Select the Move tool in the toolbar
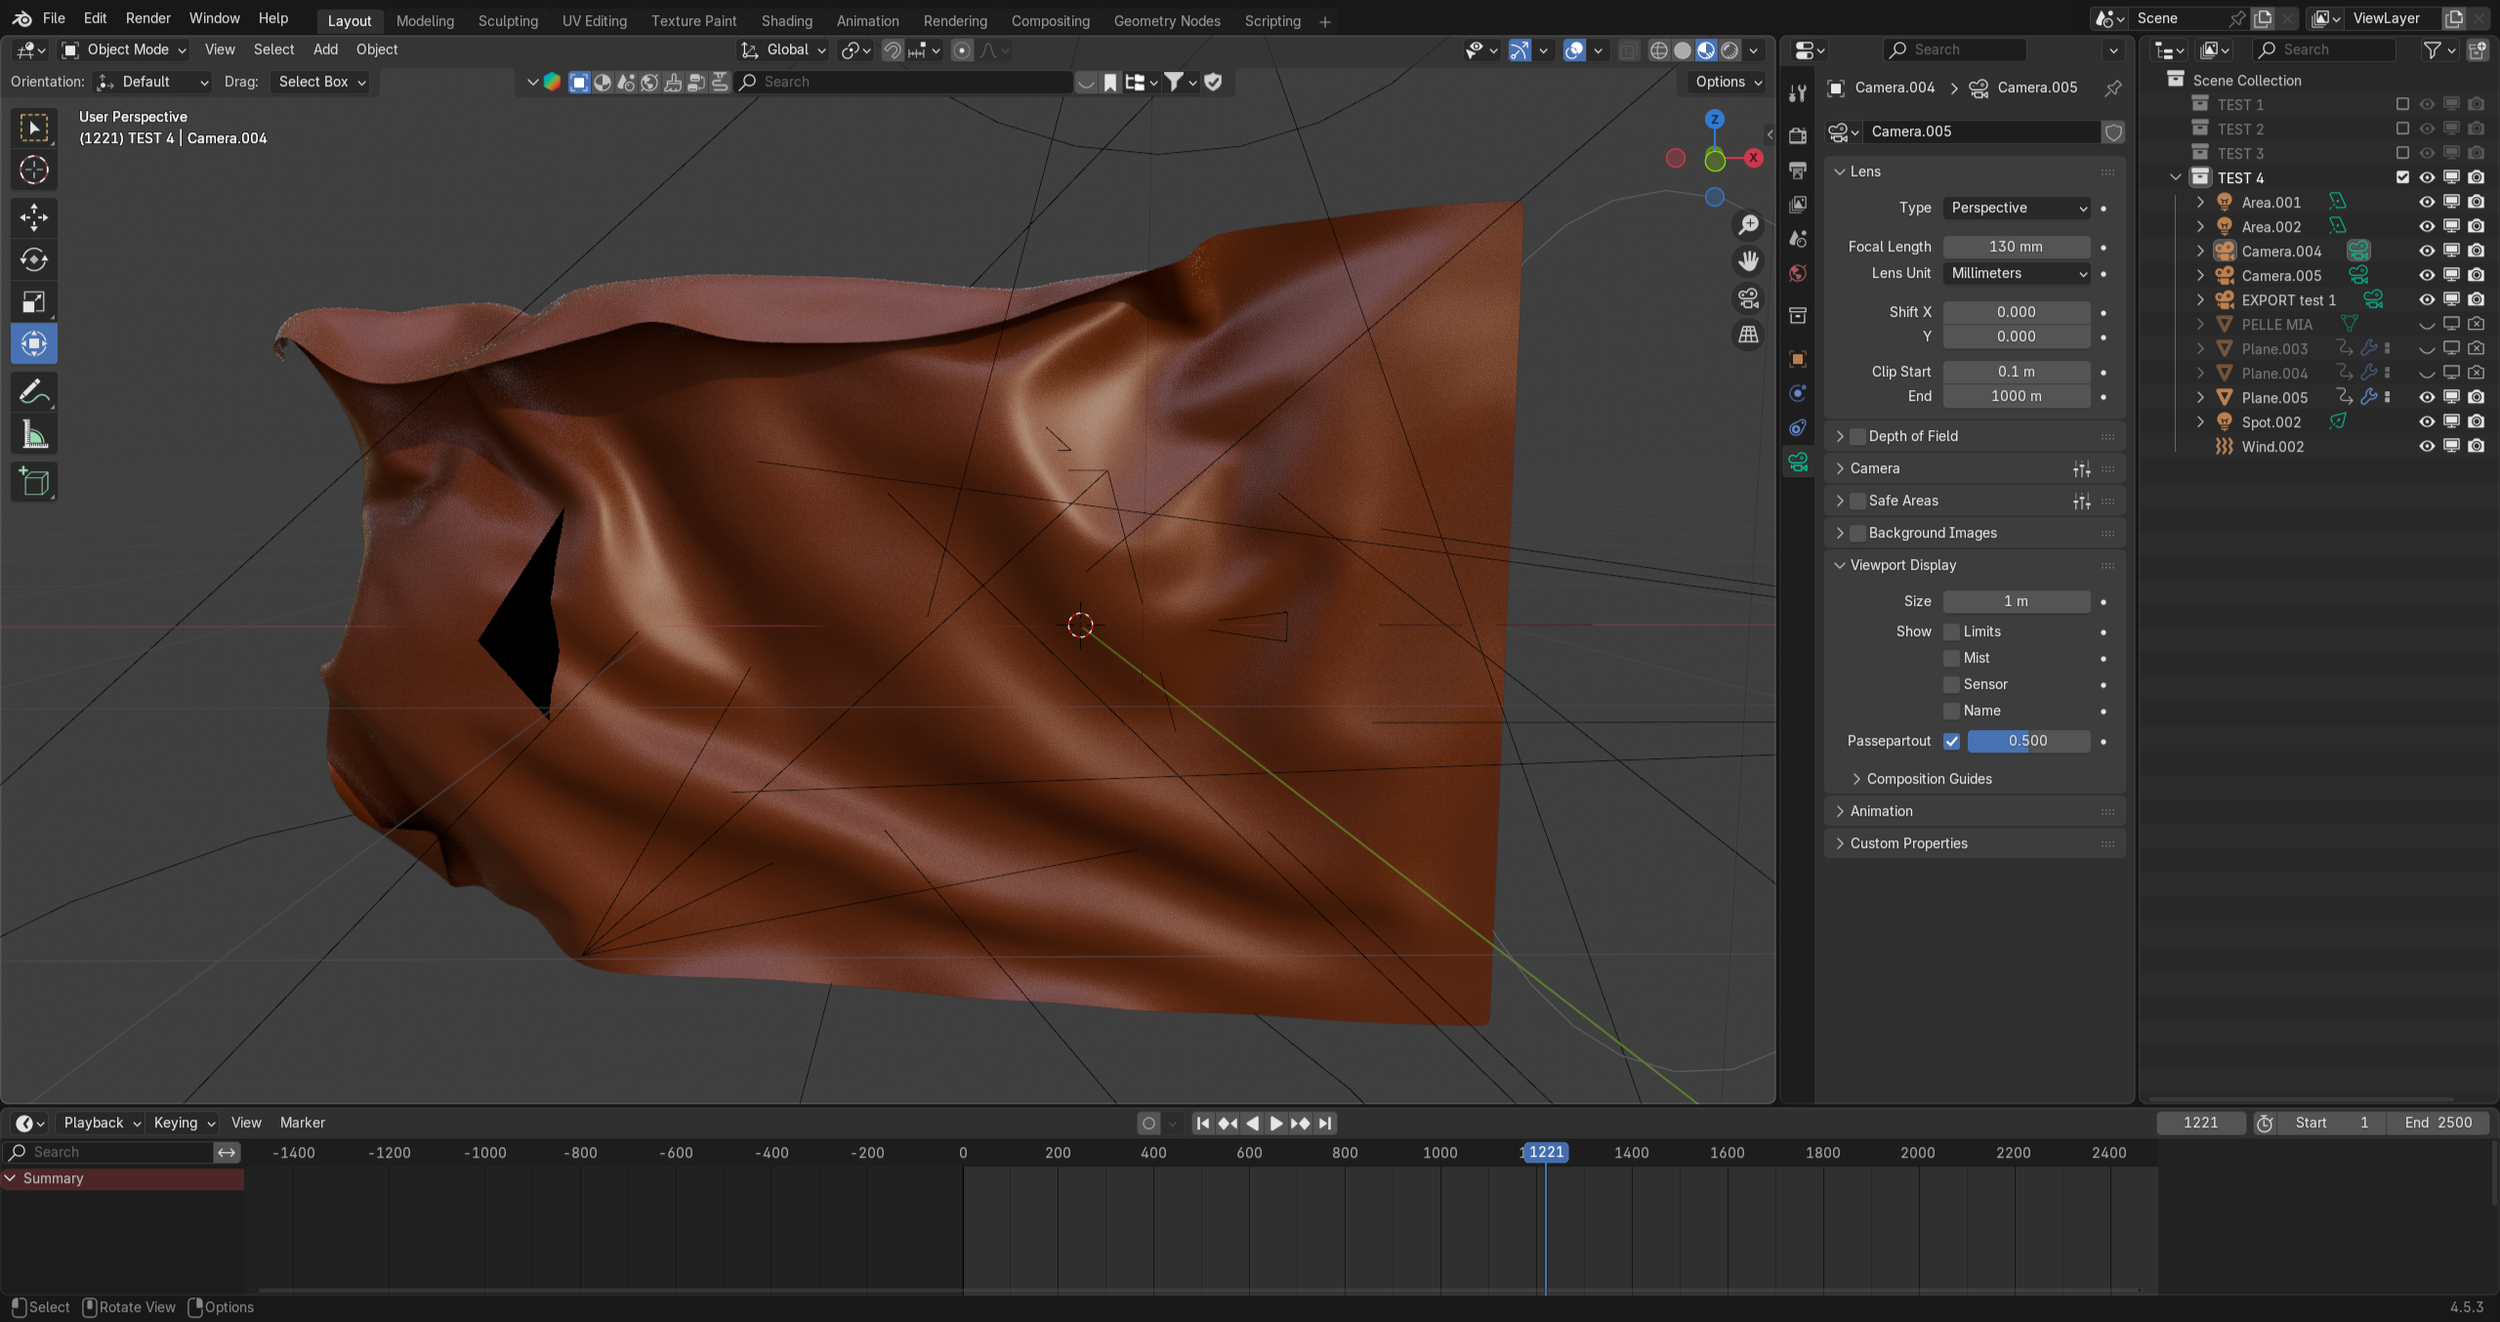This screenshot has height=1322, width=2500. [34, 217]
